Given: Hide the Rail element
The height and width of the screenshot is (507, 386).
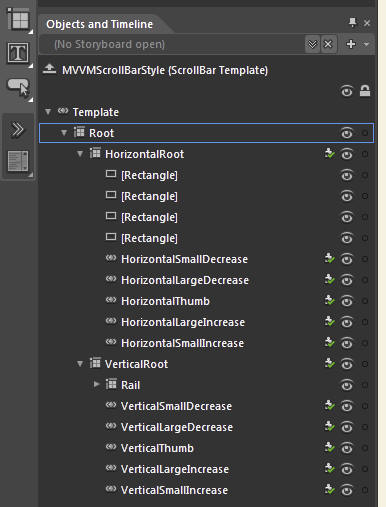Looking at the screenshot, I should coord(347,385).
